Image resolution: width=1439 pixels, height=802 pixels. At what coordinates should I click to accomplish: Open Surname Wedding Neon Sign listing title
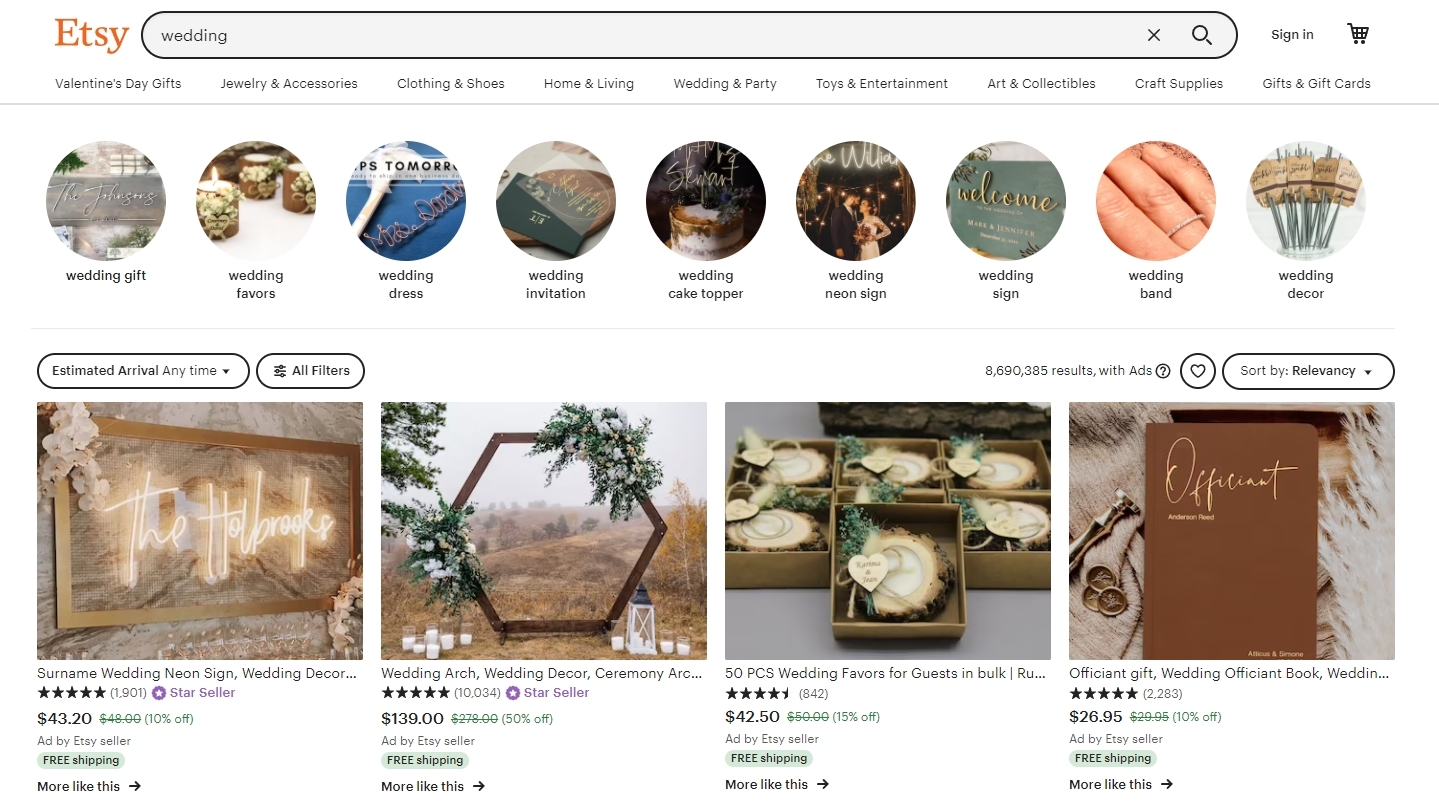197,674
